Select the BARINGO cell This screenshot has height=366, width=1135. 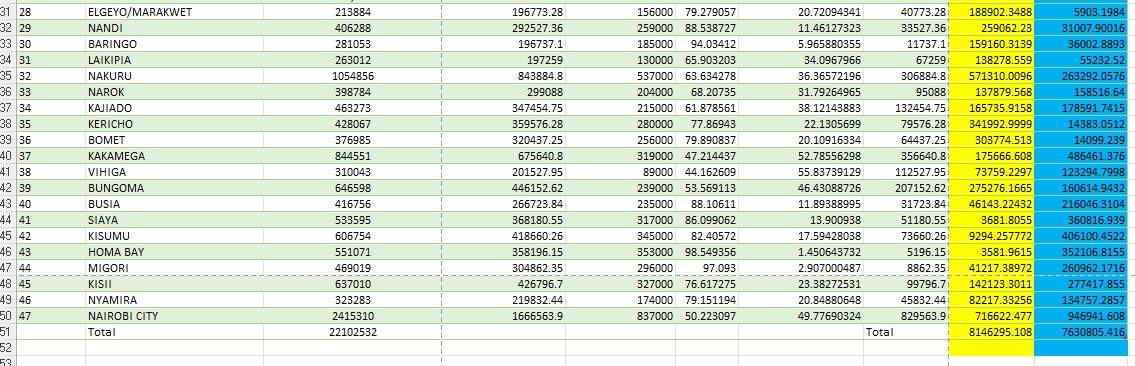174,44
